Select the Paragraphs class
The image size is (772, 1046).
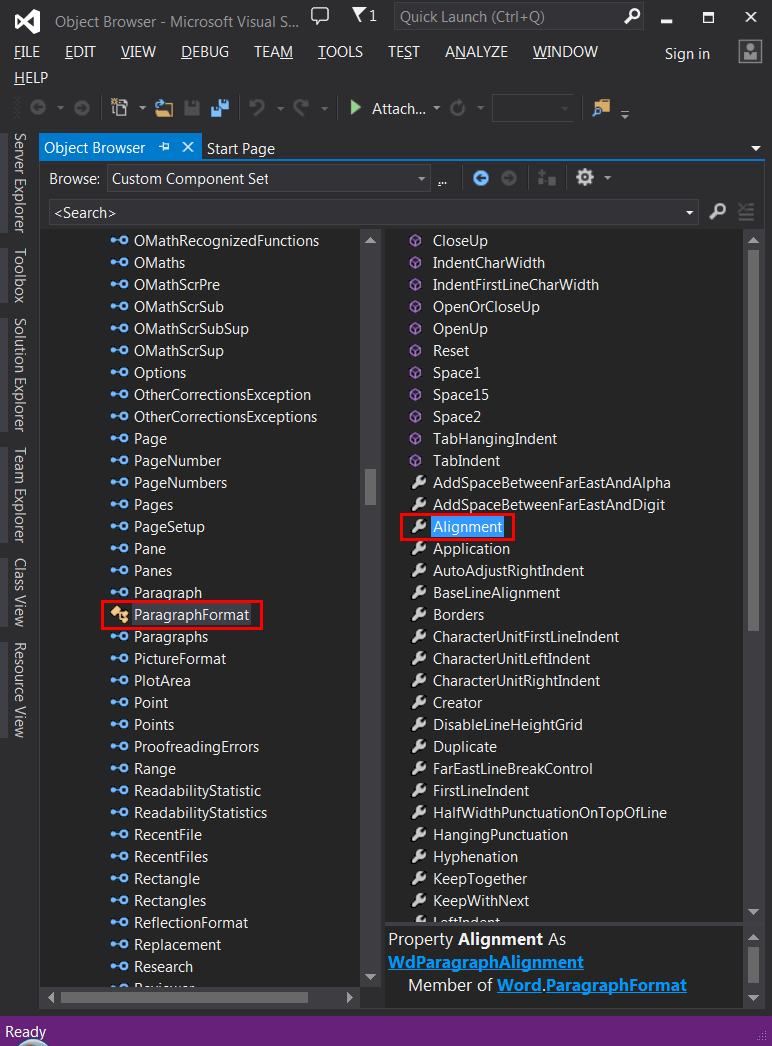point(171,637)
